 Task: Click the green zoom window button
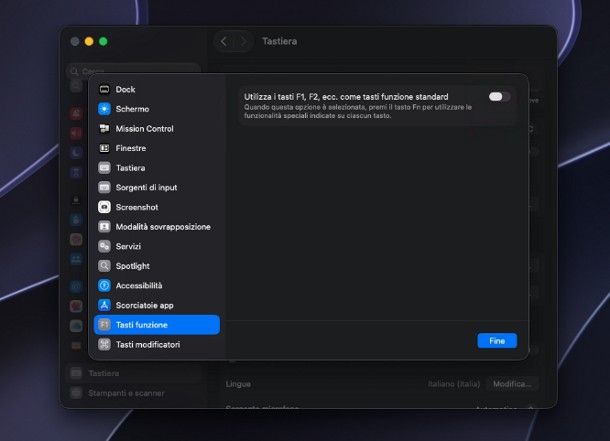(x=103, y=41)
